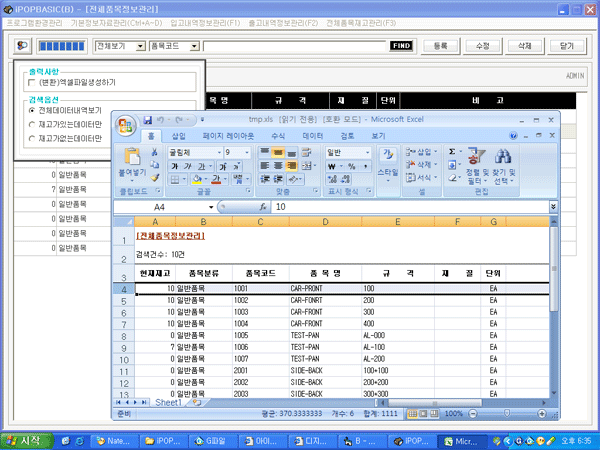Viewport: 600px width, 450px height.
Task: Open 출고내역정보관리(F2) menu in iPOP
Action: [x=283, y=23]
